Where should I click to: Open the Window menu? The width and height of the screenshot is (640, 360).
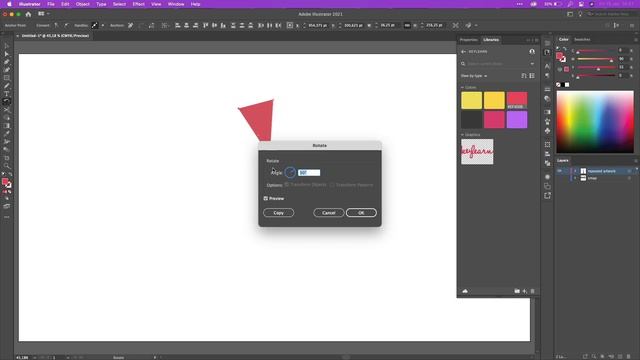176,4
